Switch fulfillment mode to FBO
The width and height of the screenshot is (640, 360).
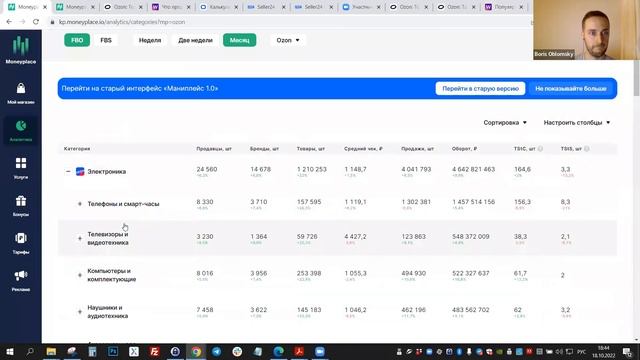click(77, 40)
